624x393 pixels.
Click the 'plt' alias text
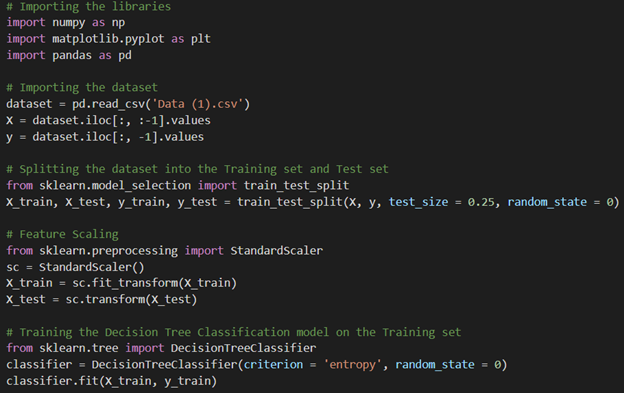tap(201, 39)
